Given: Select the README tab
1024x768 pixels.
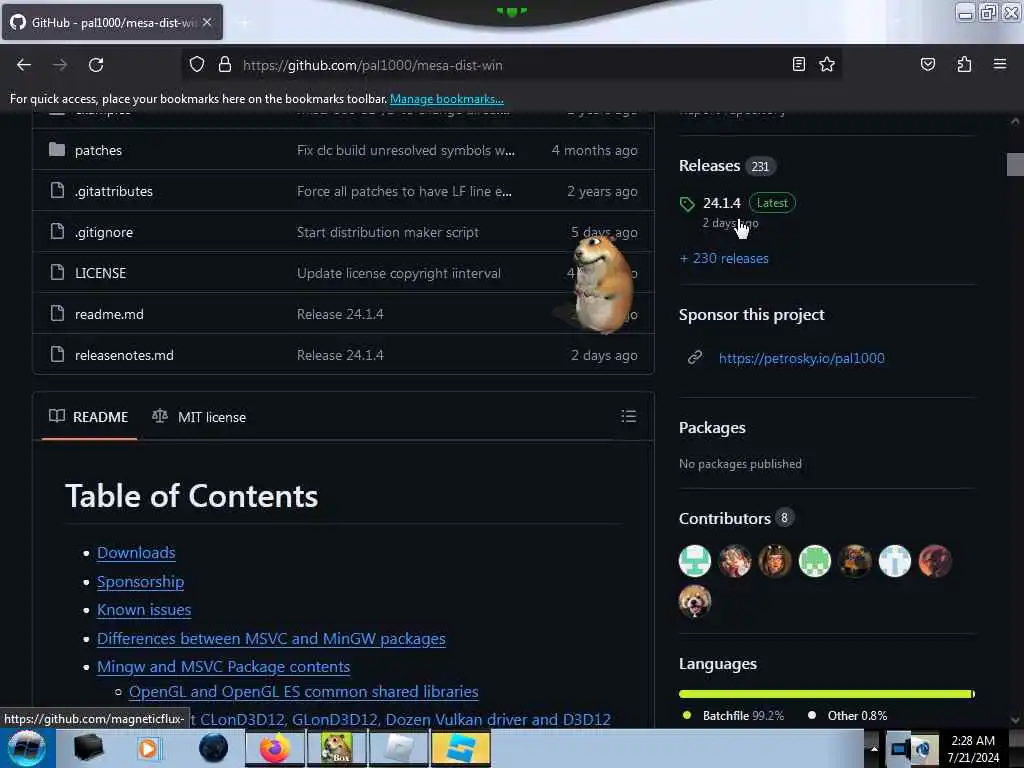Looking at the screenshot, I should click(89, 417).
